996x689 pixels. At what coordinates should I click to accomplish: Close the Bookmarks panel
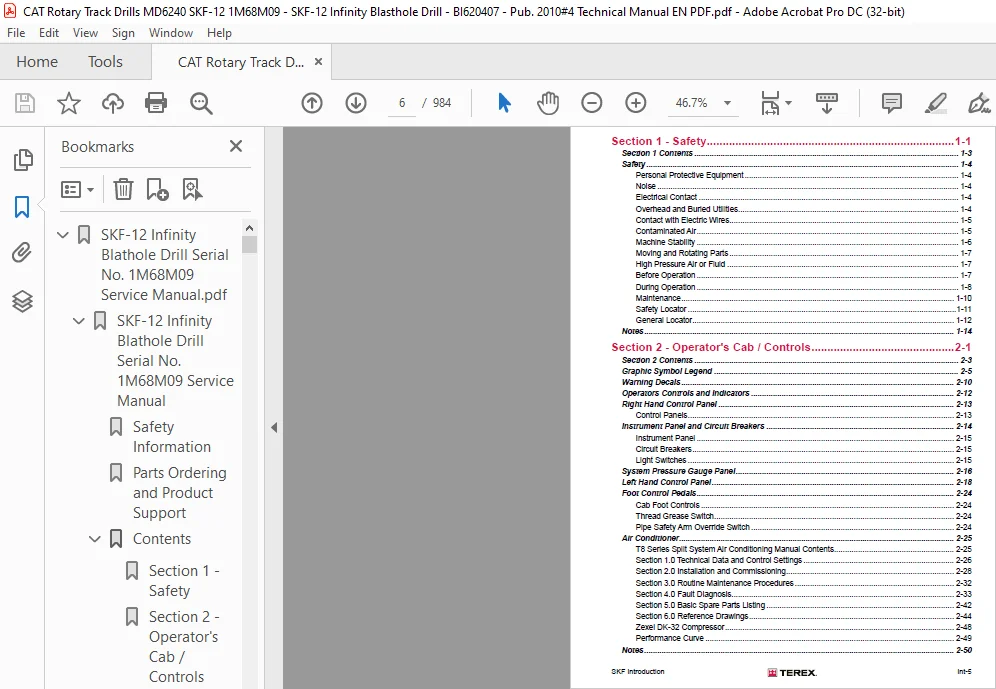point(236,147)
